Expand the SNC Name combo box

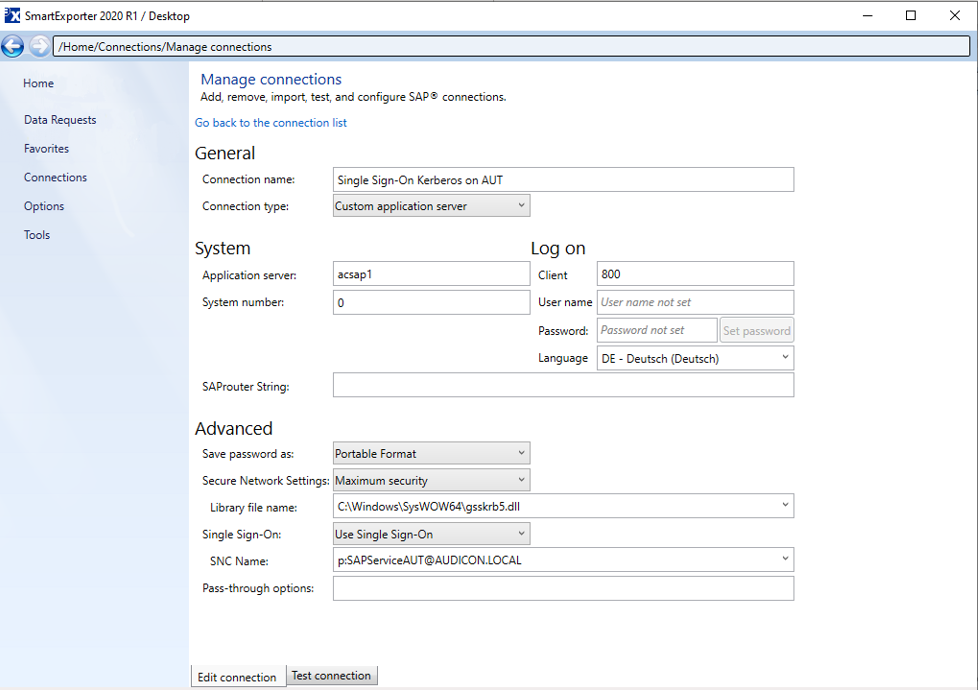point(563,560)
